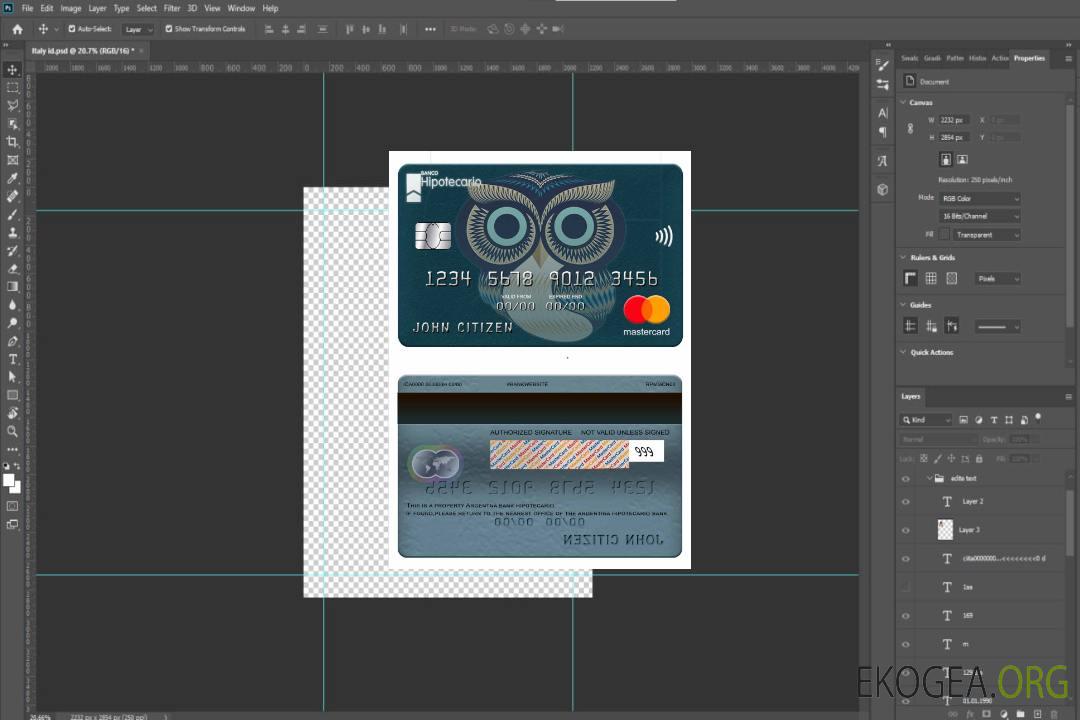Select the Brush tool in the toolbox

coord(12,214)
